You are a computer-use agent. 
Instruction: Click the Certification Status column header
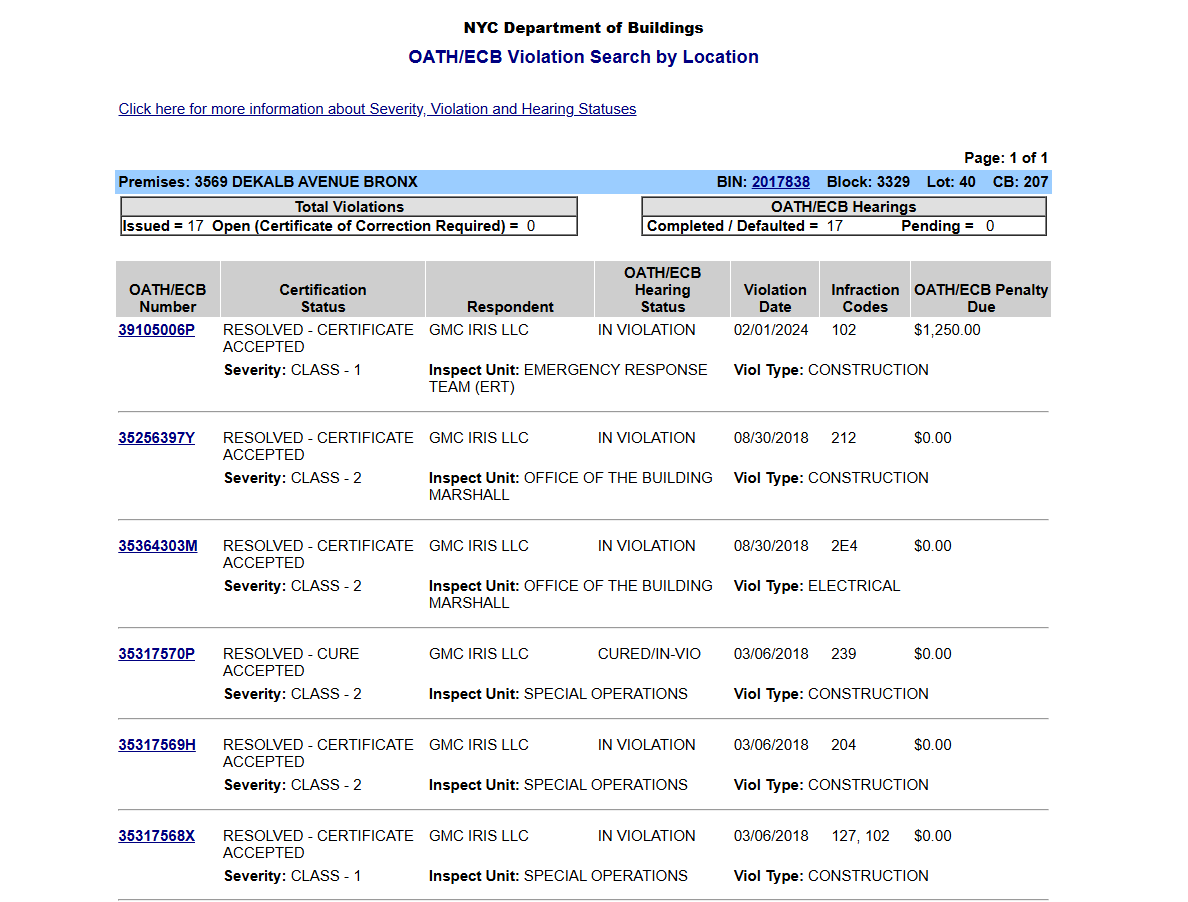click(x=322, y=298)
